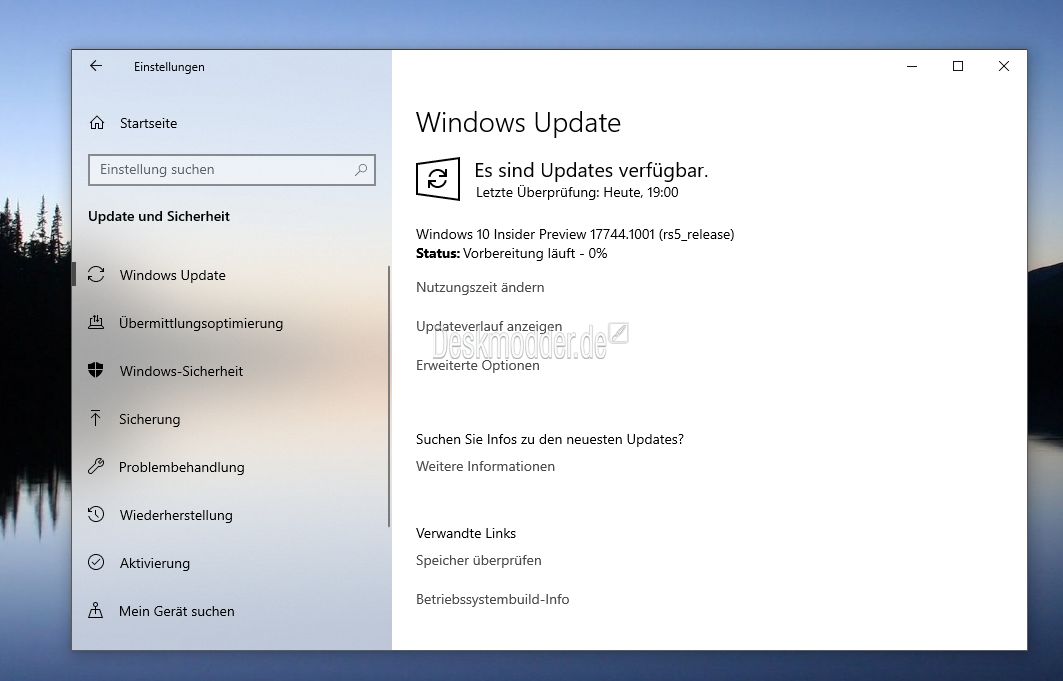The image size is (1063, 681).
Task: Minimize the Einstellungen window
Action: [x=912, y=66]
